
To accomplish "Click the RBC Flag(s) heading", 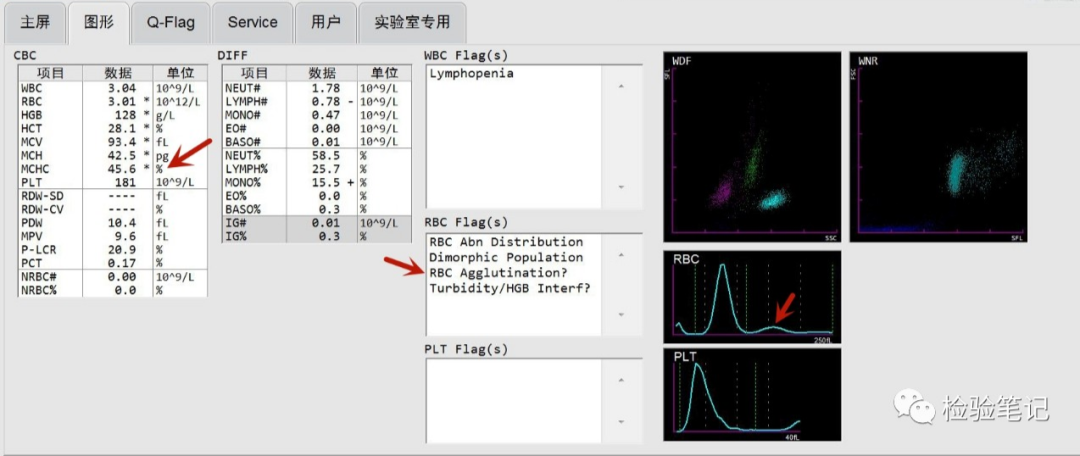I will click(x=466, y=222).
